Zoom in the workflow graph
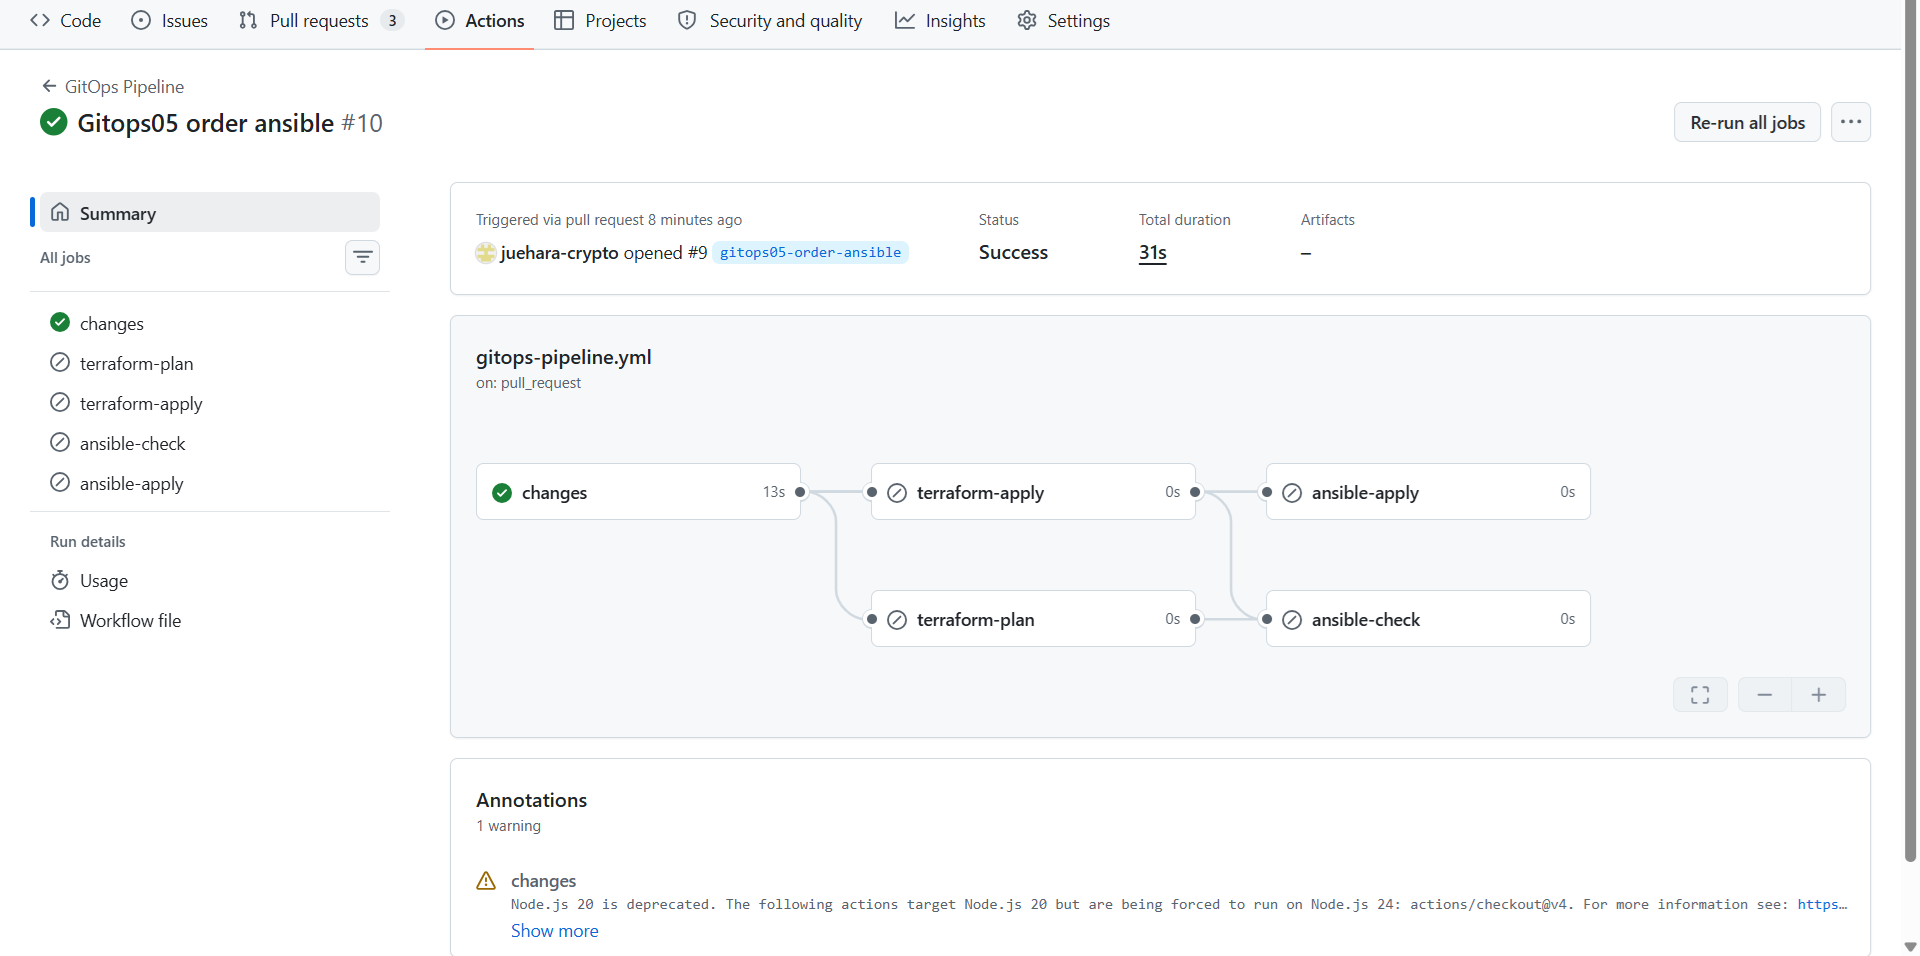The width and height of the screenshot is (1920, 956). pos(1819,694)
